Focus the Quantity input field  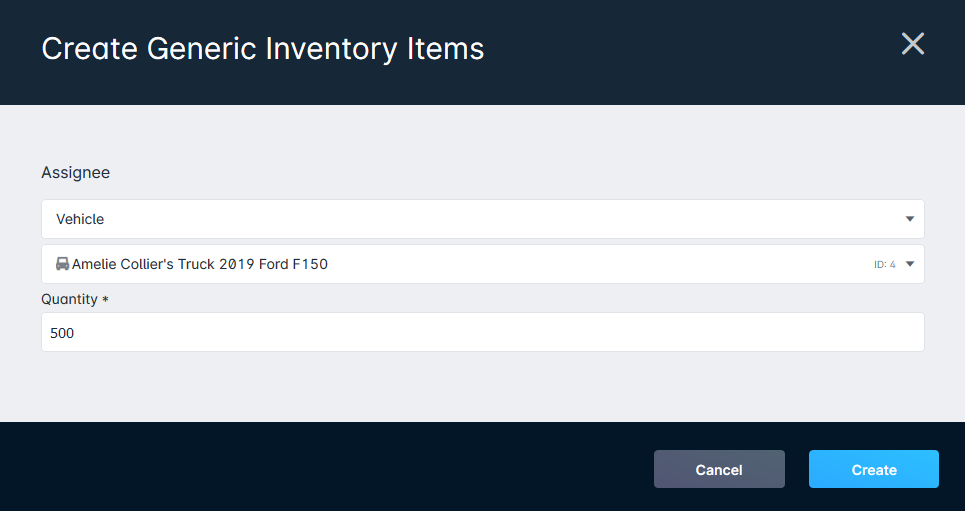tap(482, 332)
